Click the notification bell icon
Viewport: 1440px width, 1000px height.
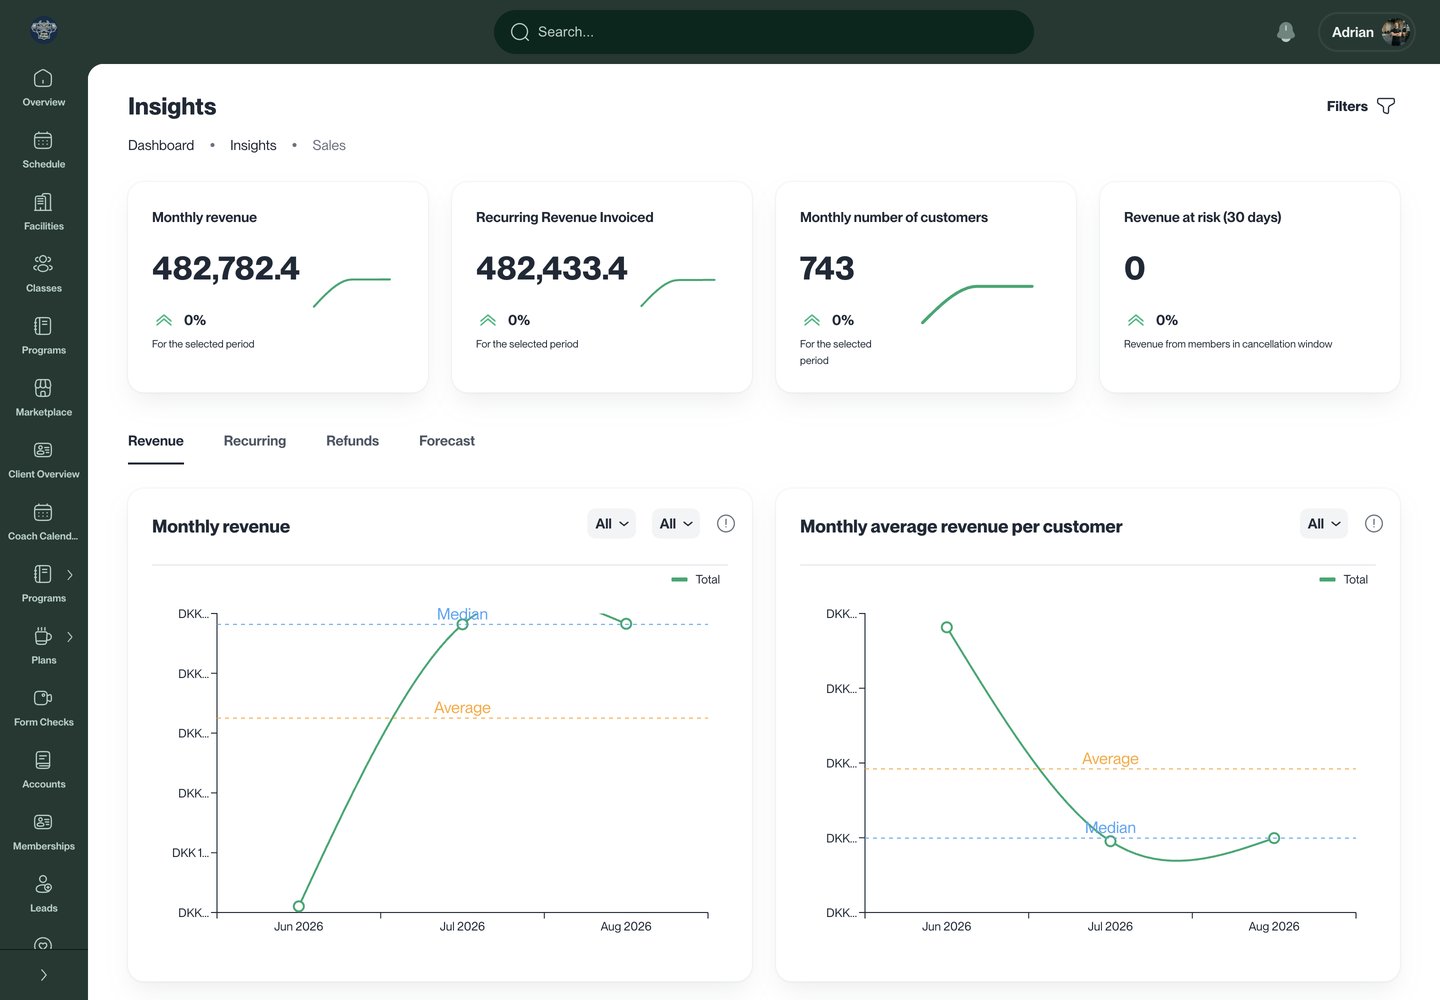tap(1286, 32)
